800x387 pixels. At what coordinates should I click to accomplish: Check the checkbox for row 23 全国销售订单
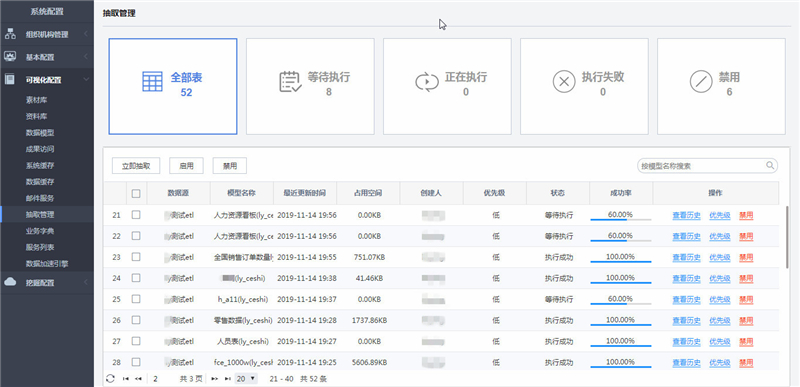pos(136,257)
